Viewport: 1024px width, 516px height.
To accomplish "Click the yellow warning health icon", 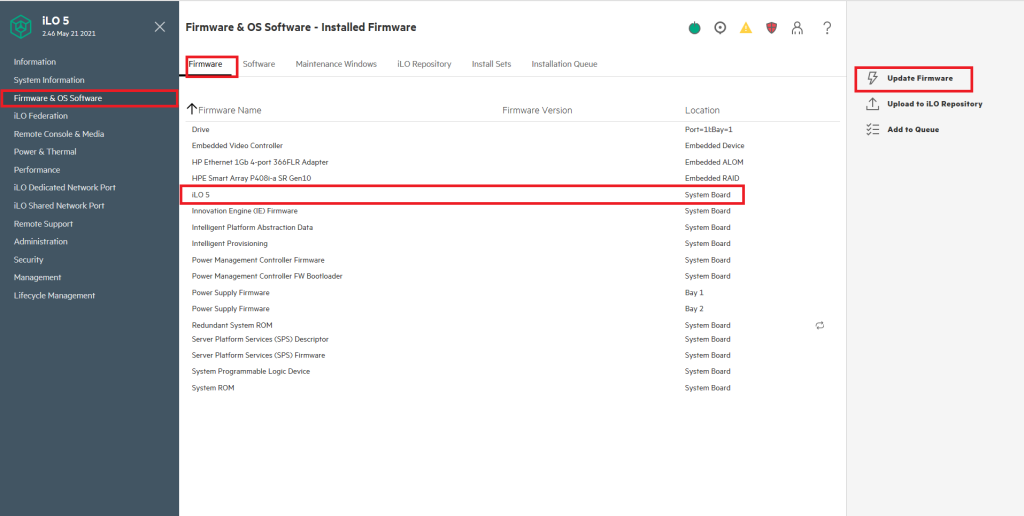I will pos(746,27).
